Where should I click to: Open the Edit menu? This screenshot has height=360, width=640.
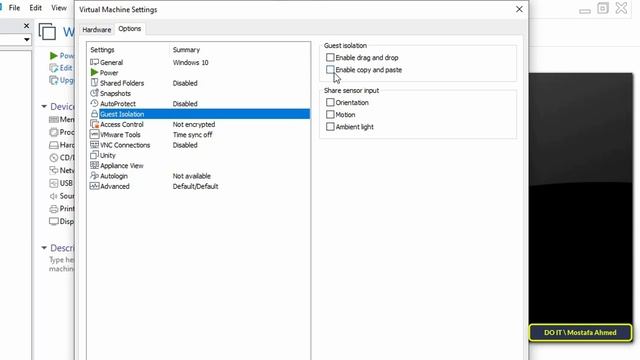pos(36,8)
